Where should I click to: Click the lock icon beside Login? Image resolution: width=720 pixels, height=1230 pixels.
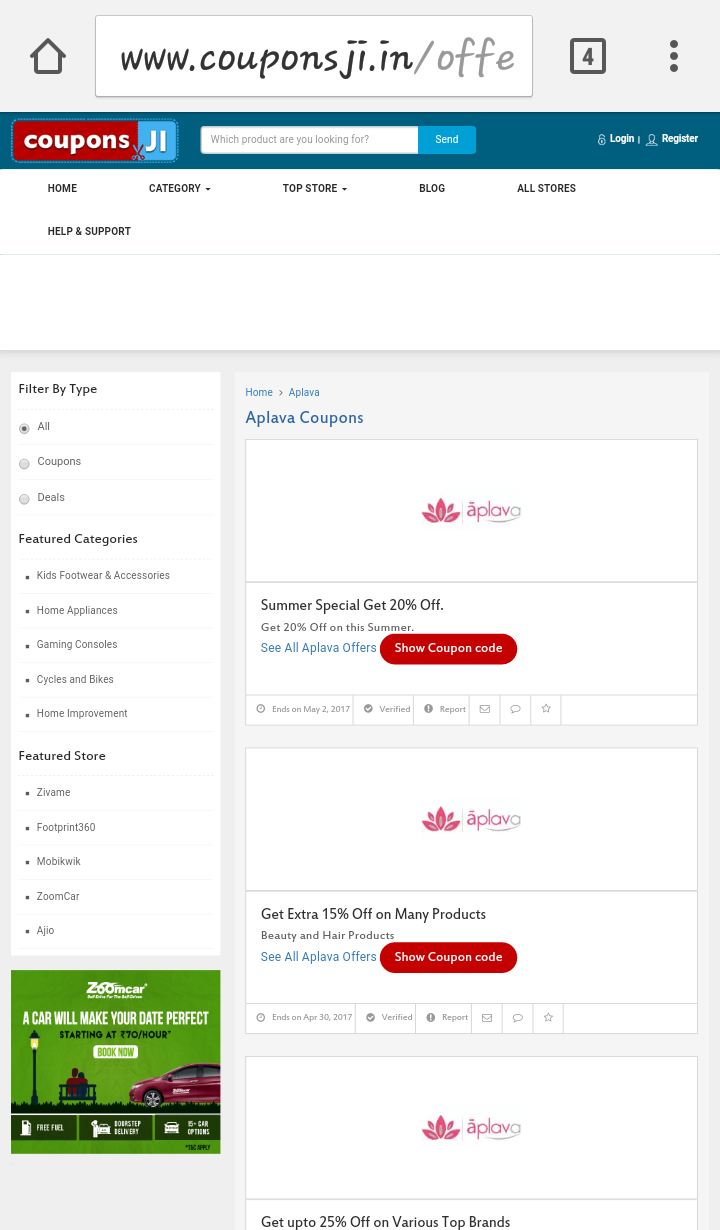(601, 140)
